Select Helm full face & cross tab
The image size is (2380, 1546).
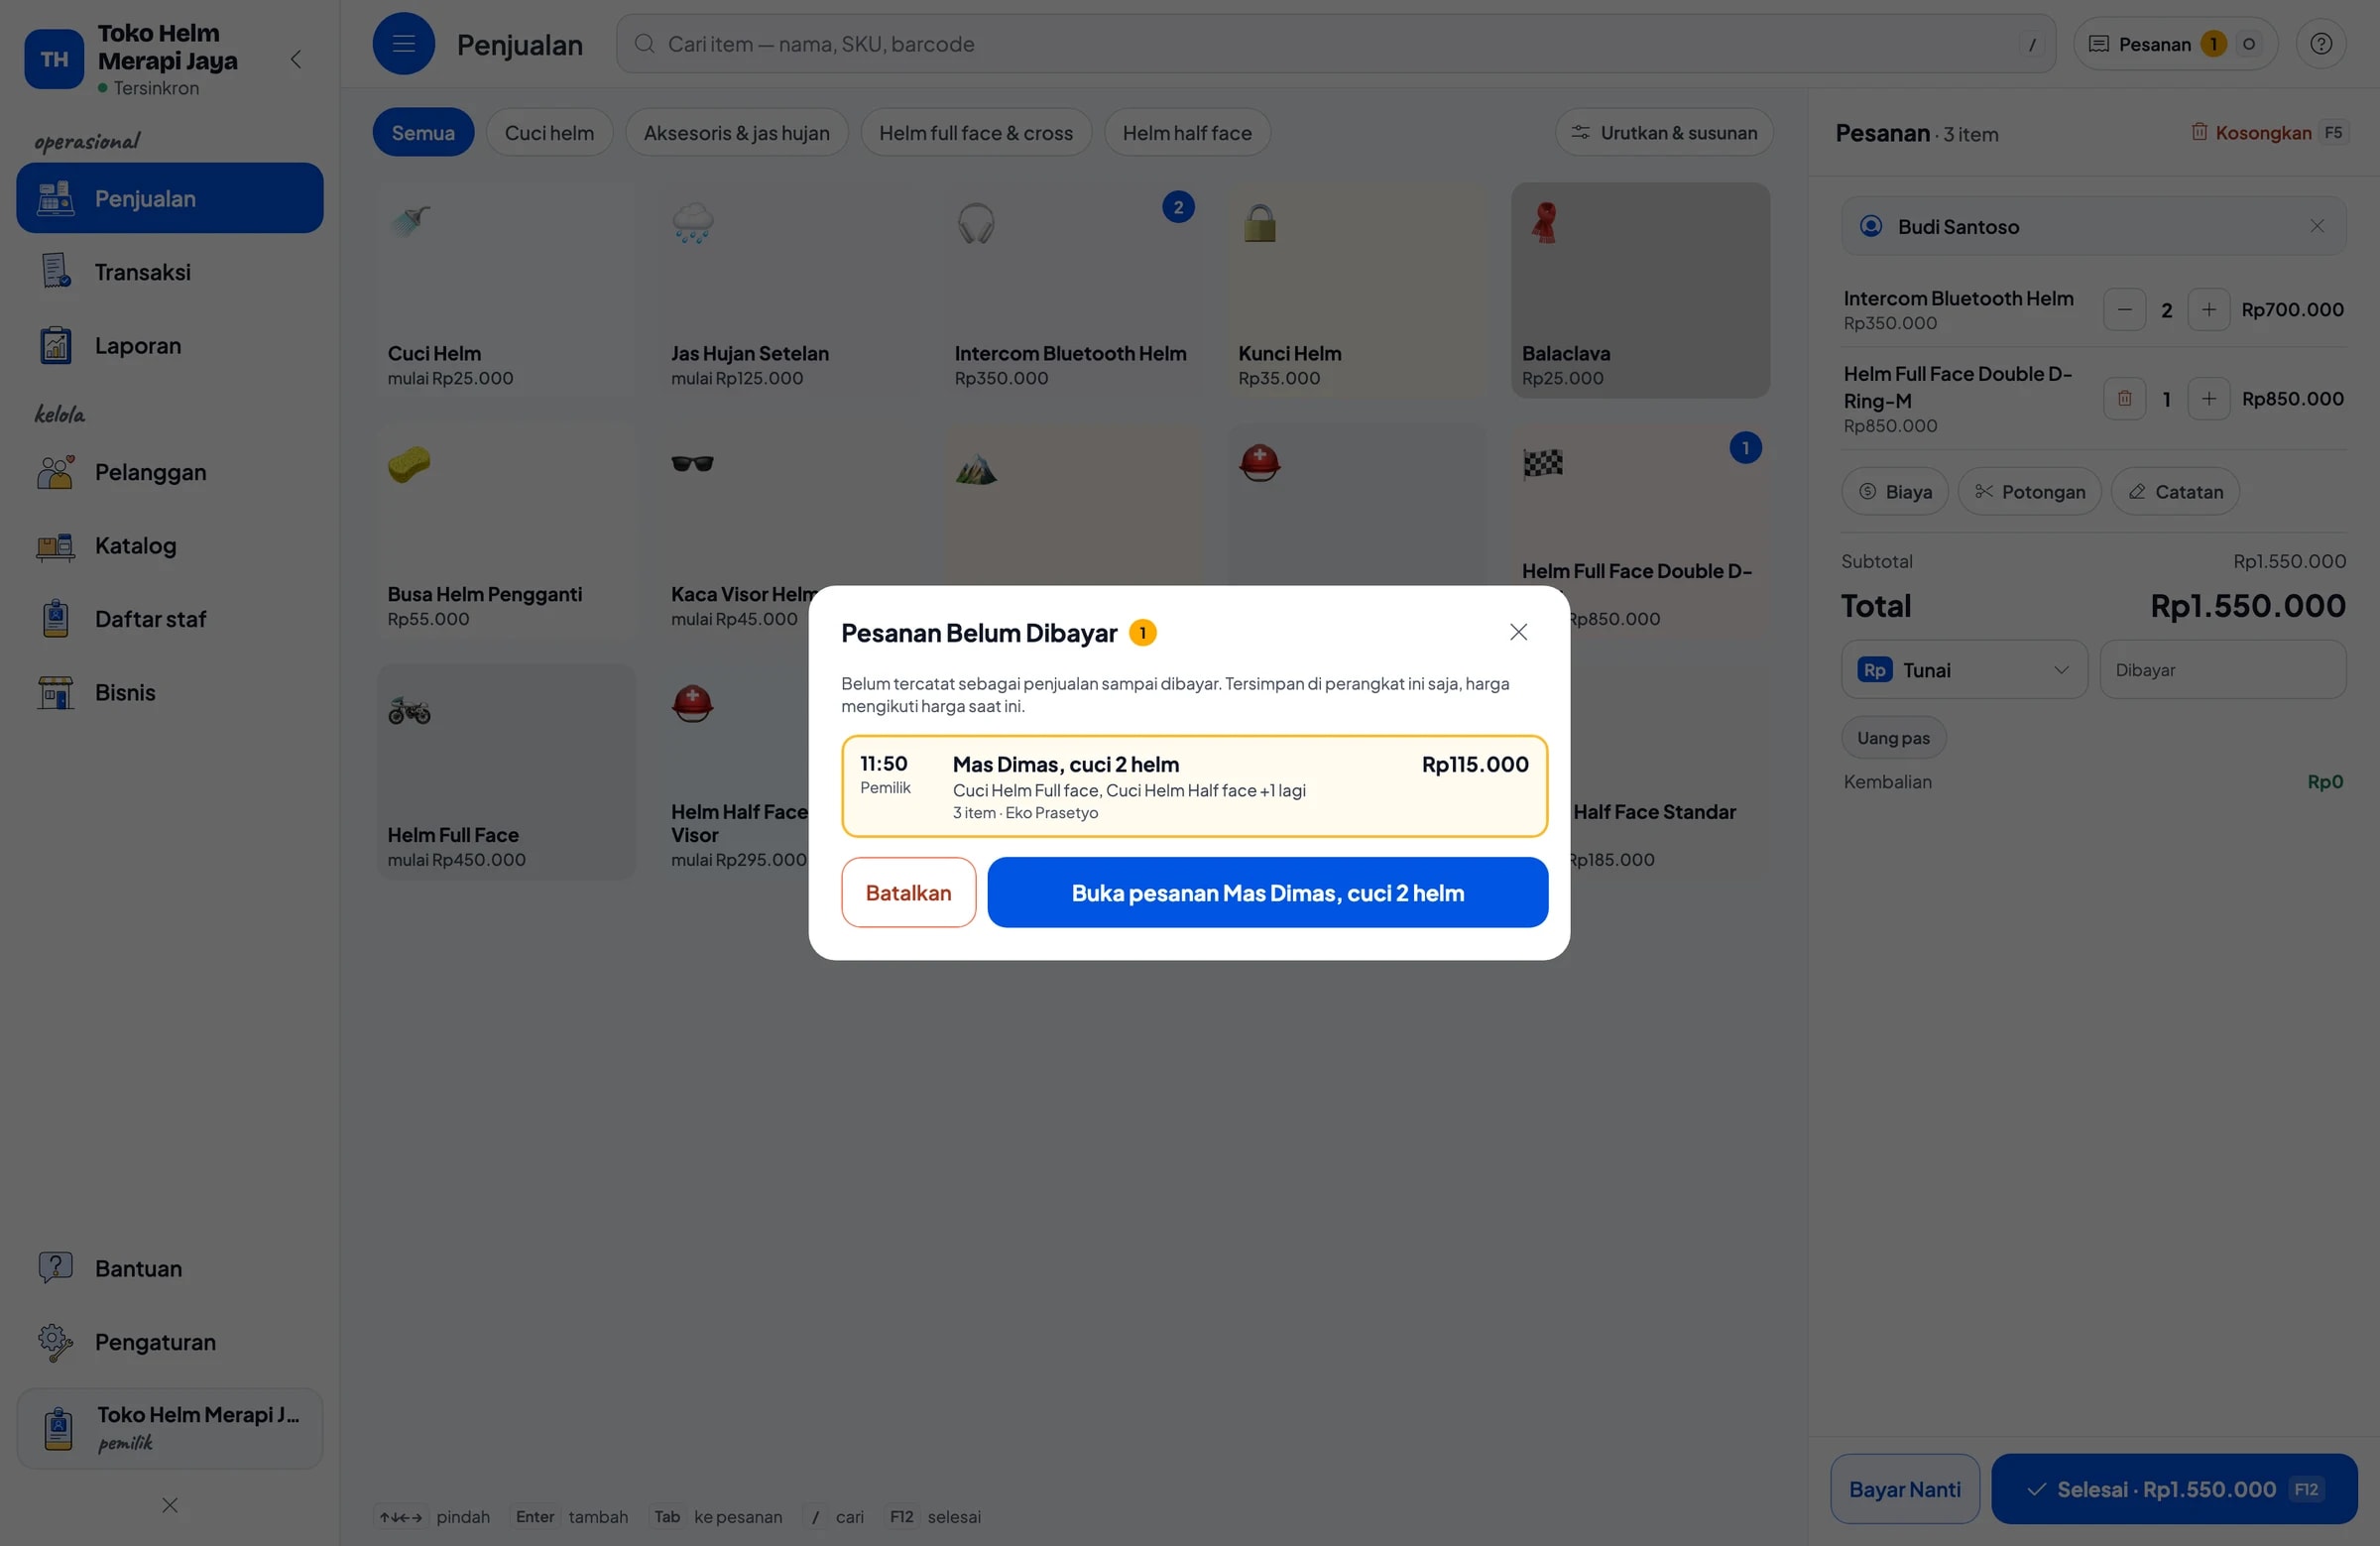pyautogui.click(x=975, y=132)
